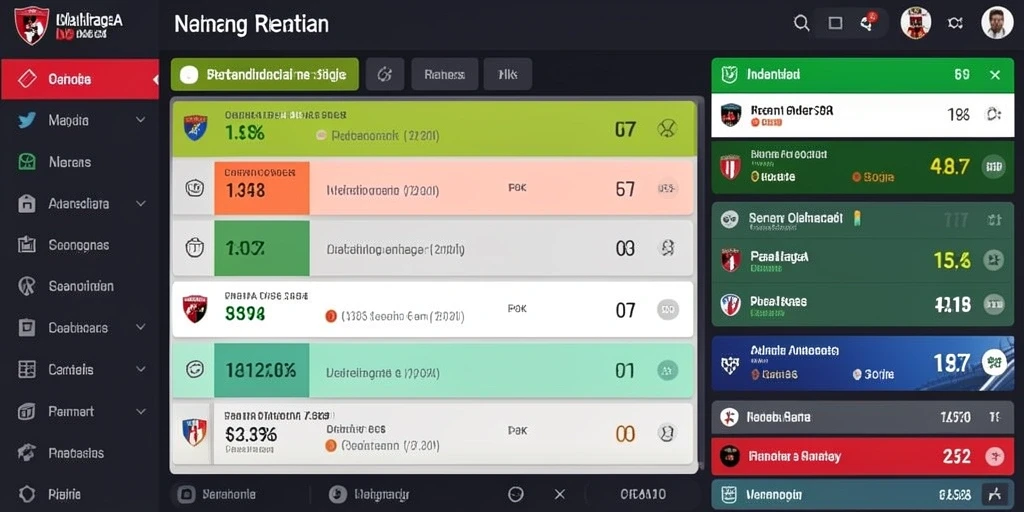Image resolution: width=1024 pixels, height=512 pixels.
Task: Open search with the magnifier icon
Action: click(x=801, y=24)
